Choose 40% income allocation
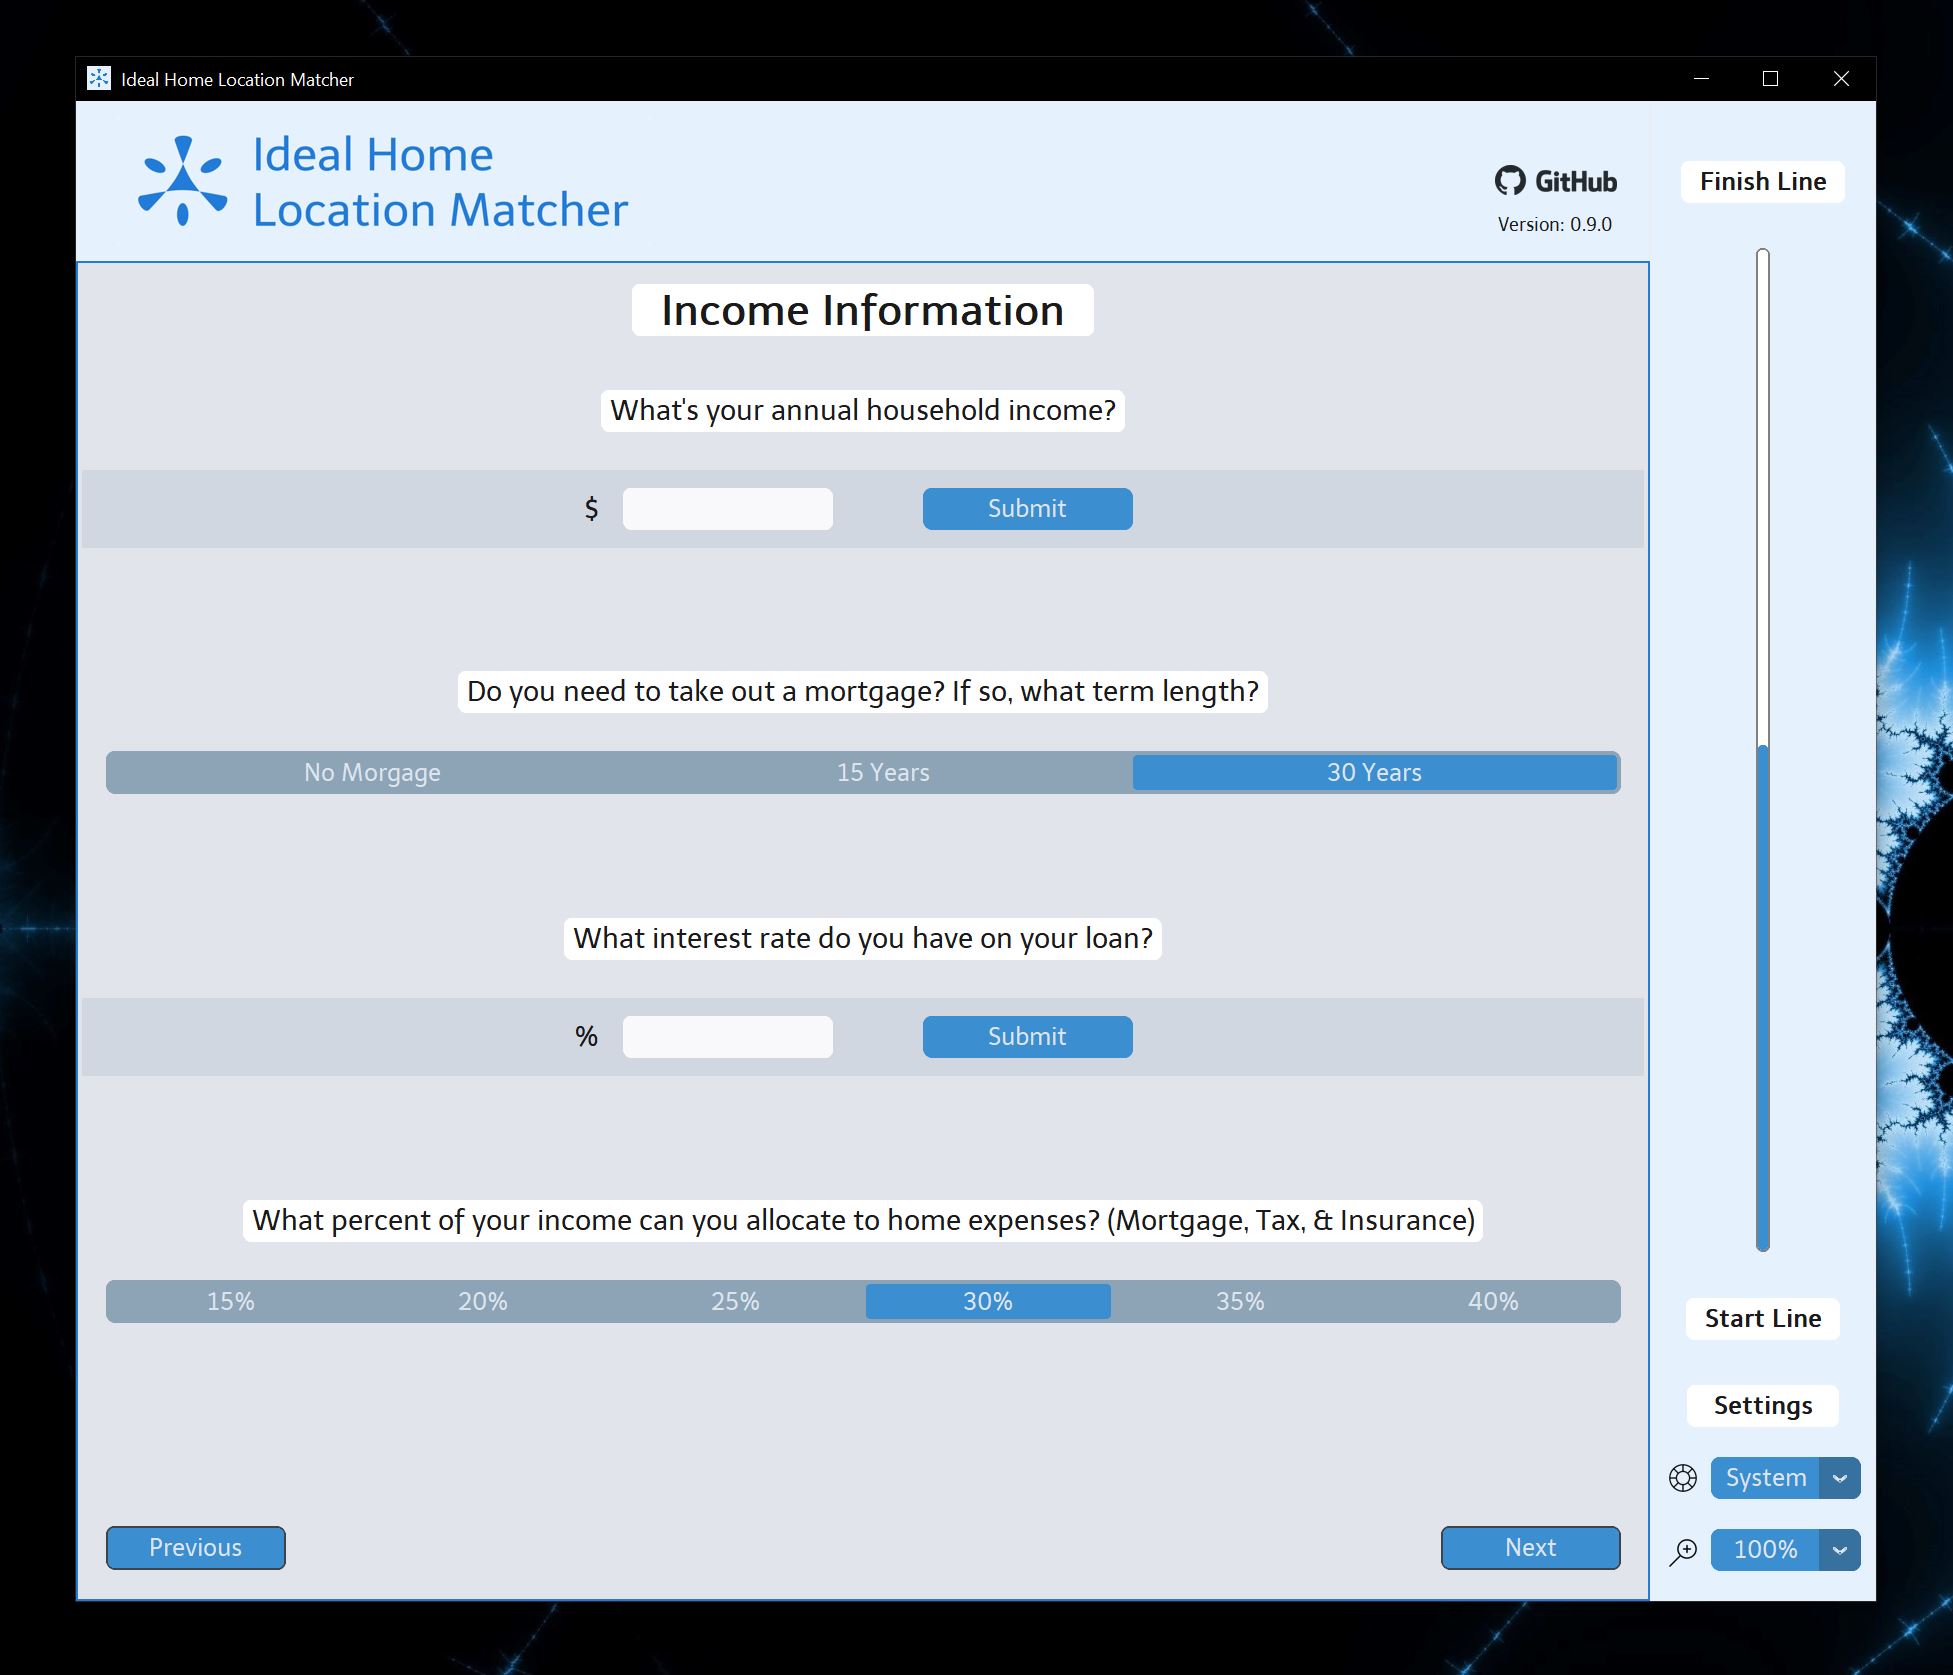This screenshot has width=1953, height=1675. click(1493, 1301)
